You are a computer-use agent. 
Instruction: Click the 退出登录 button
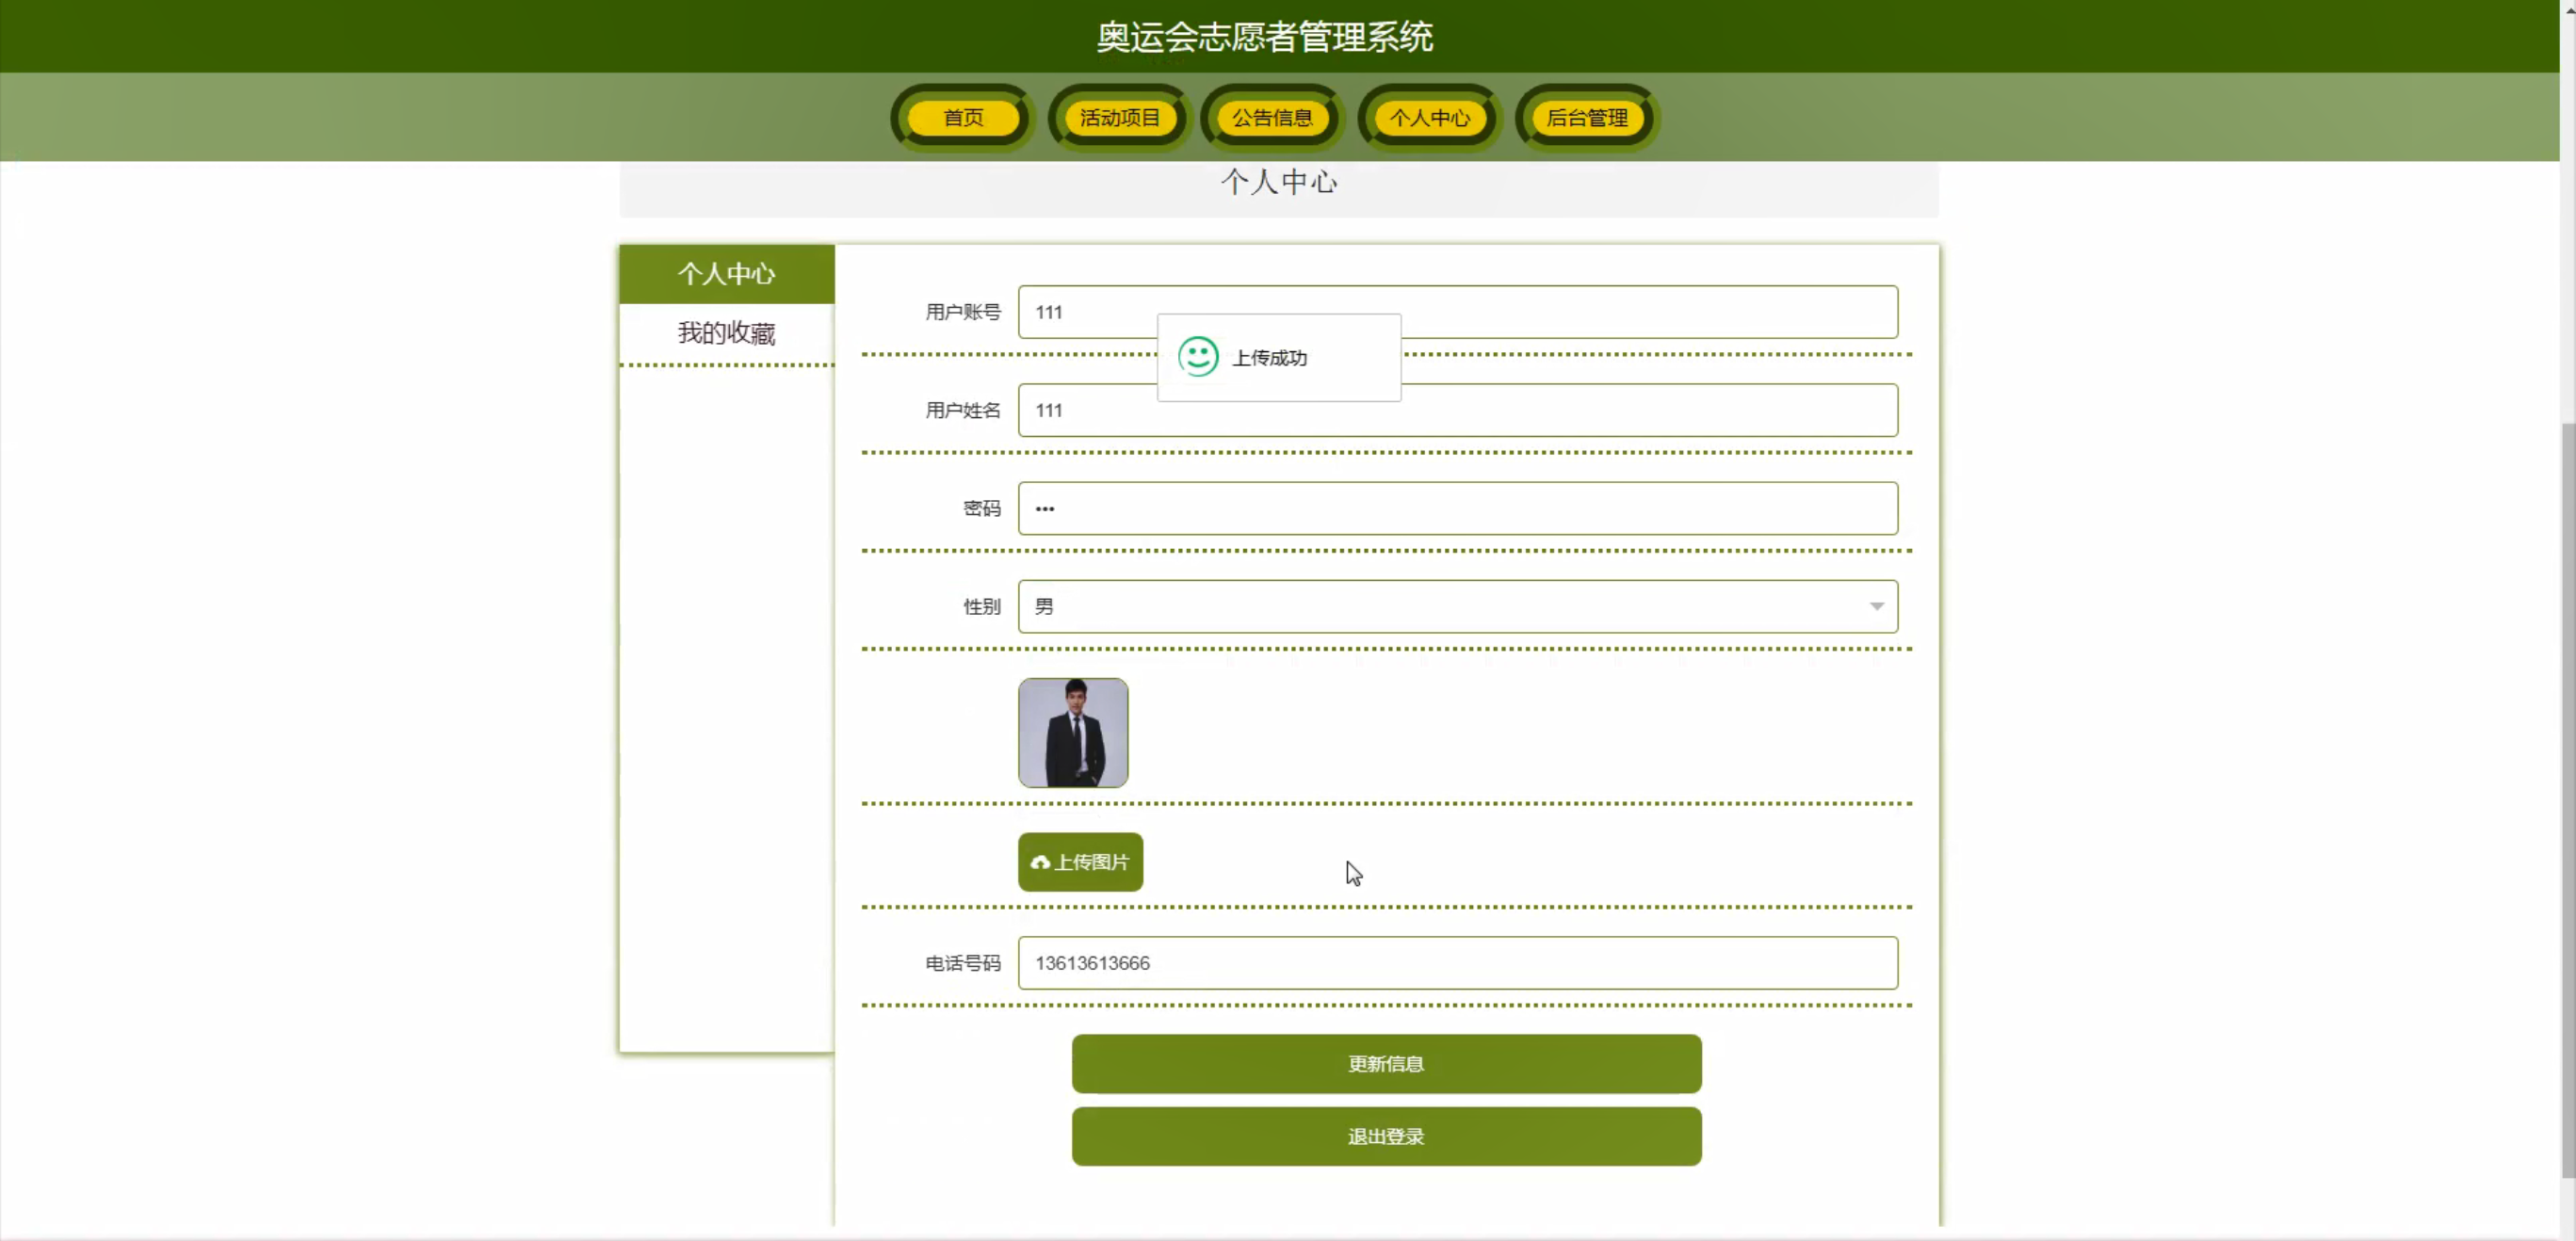tap(1386, 1136)
